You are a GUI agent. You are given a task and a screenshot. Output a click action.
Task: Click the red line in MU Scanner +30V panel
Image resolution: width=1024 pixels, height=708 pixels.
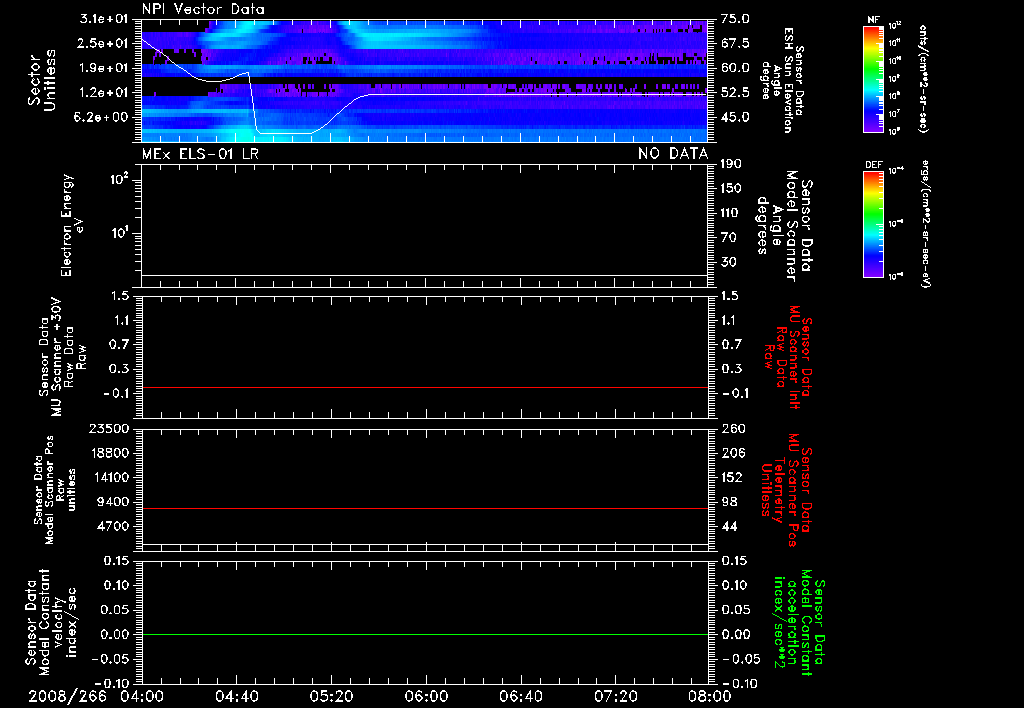(x=424, y=387)
